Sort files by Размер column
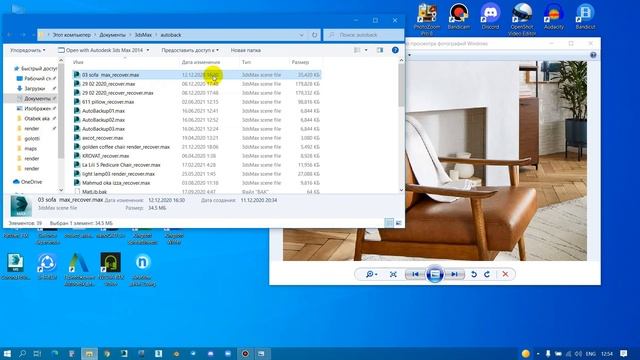 click(x=300, y=62)
